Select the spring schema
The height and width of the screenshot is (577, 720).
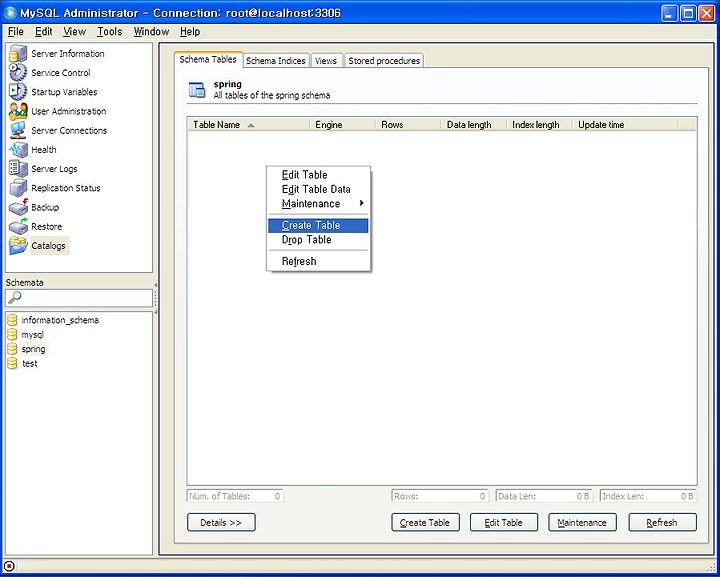point(34,349)
